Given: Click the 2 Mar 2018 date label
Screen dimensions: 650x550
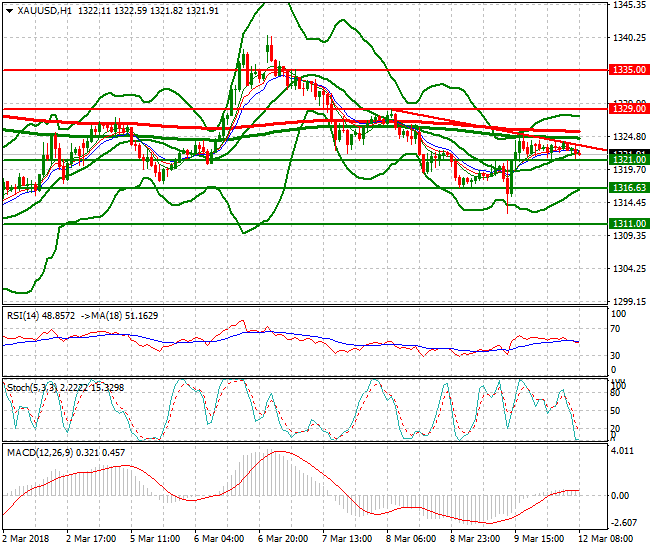Looking at the screenshot, I should [x=27, y=537].
